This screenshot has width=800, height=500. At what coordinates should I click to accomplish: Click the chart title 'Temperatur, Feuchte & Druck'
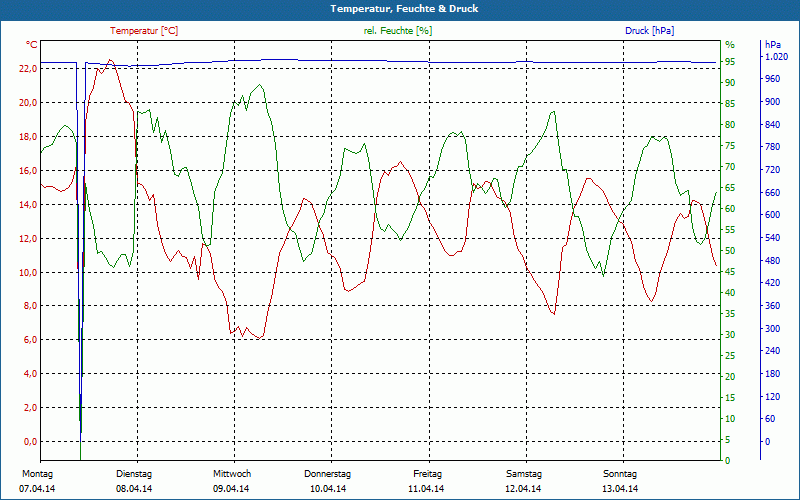(x=399, y=8)
